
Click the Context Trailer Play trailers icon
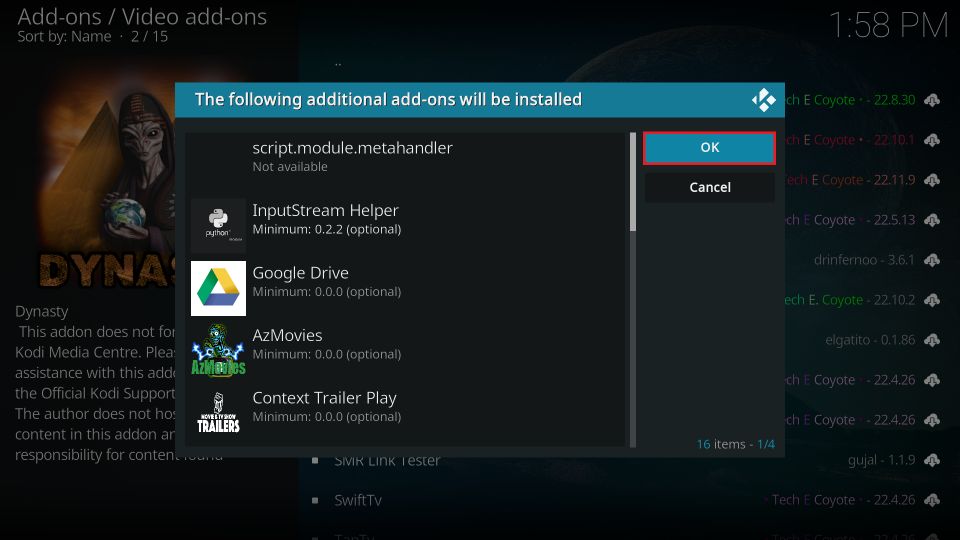pyautogui.click(x=218, y=413)
